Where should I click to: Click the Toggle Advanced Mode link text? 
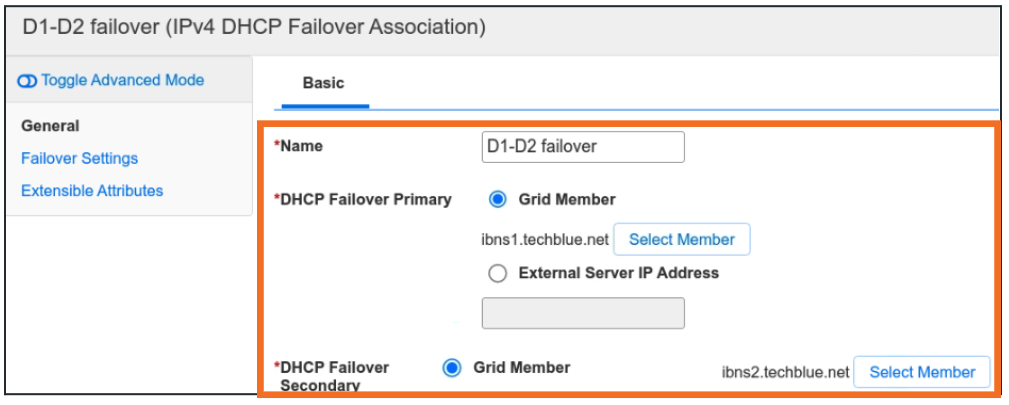122,80
